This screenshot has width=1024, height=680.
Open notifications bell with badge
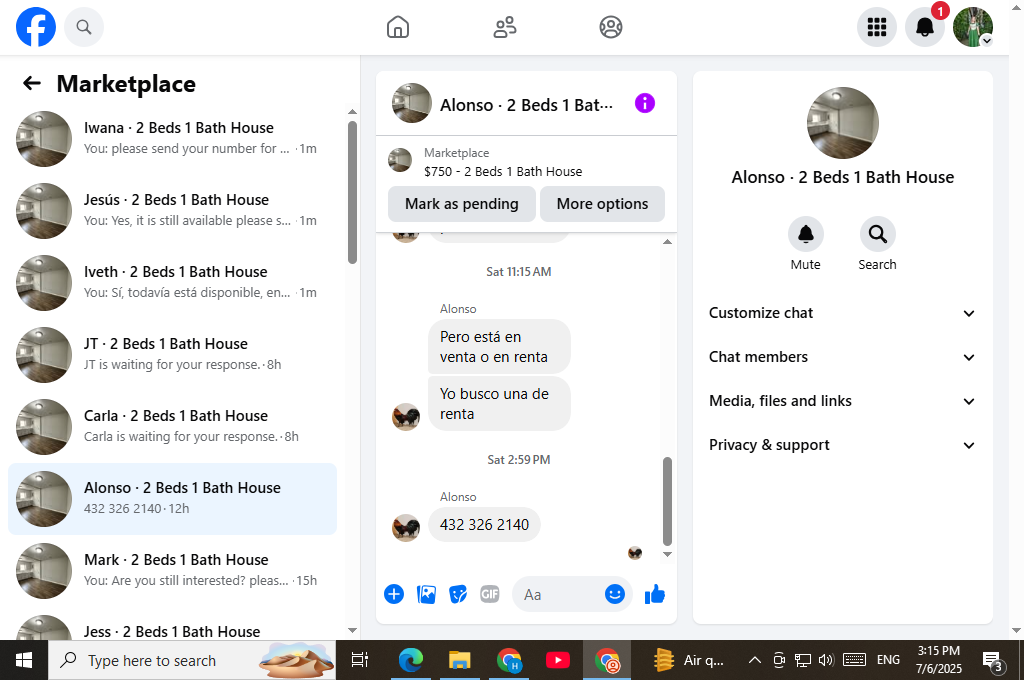point(925,27)
